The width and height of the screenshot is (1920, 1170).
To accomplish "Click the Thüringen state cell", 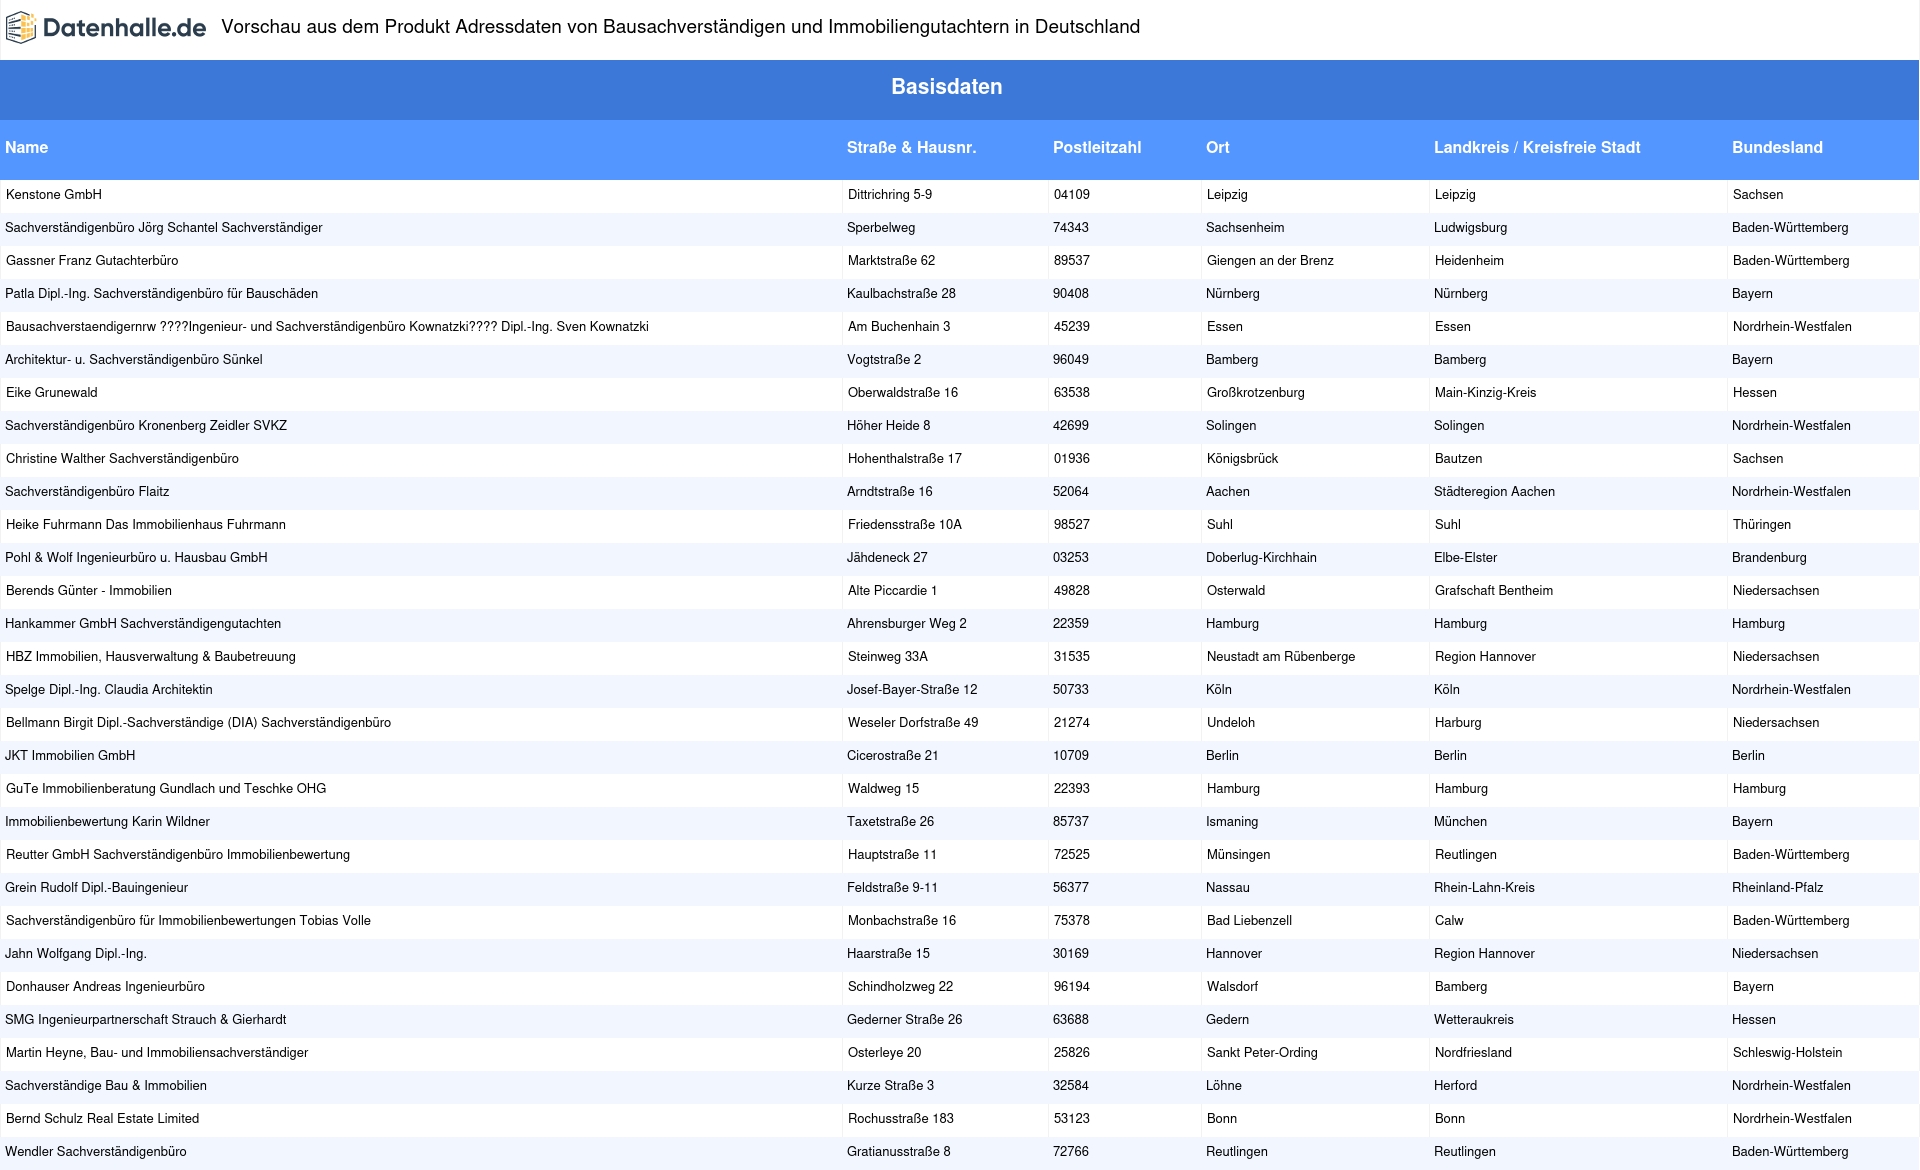I will pos(1762,524).
